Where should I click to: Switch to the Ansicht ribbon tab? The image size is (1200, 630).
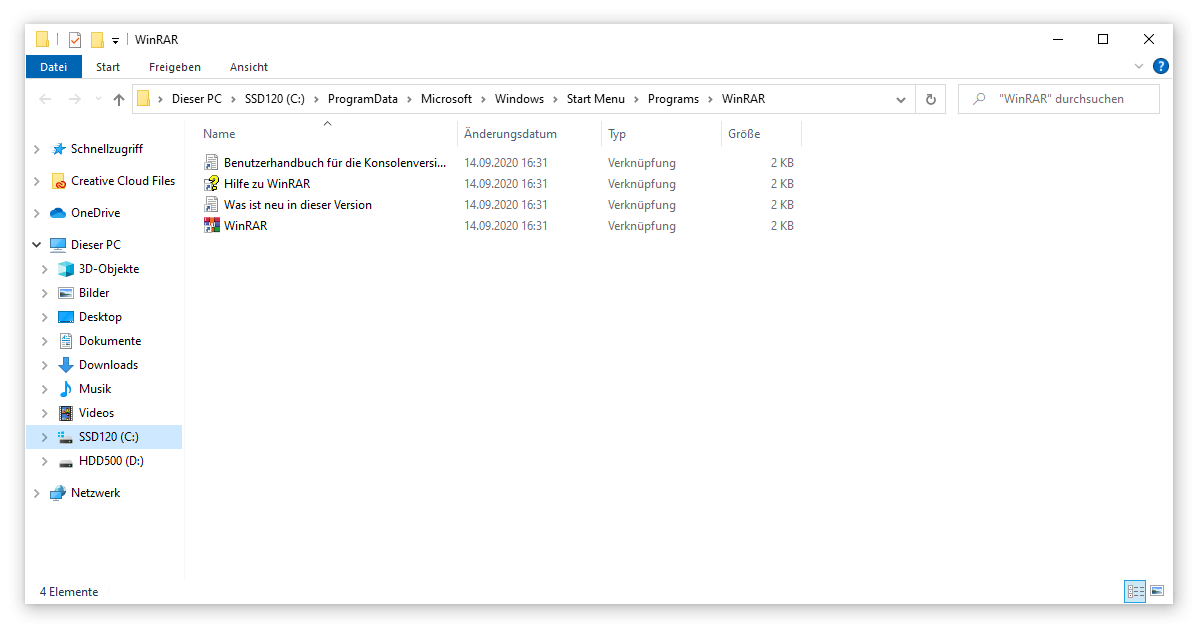248,67
